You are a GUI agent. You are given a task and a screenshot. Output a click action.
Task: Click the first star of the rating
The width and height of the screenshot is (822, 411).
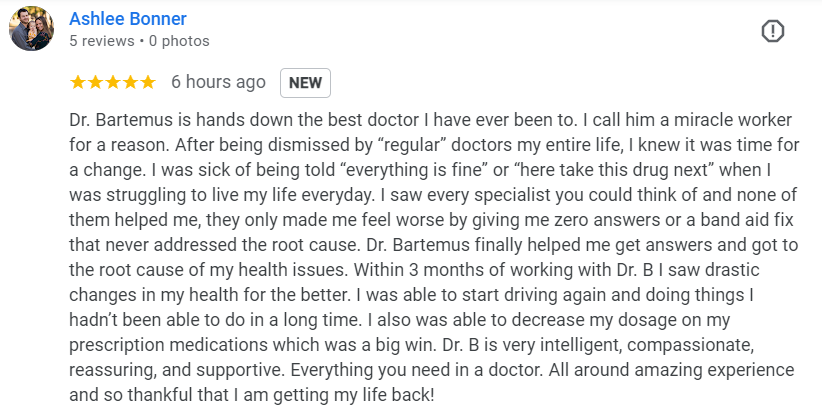[78, 82]
